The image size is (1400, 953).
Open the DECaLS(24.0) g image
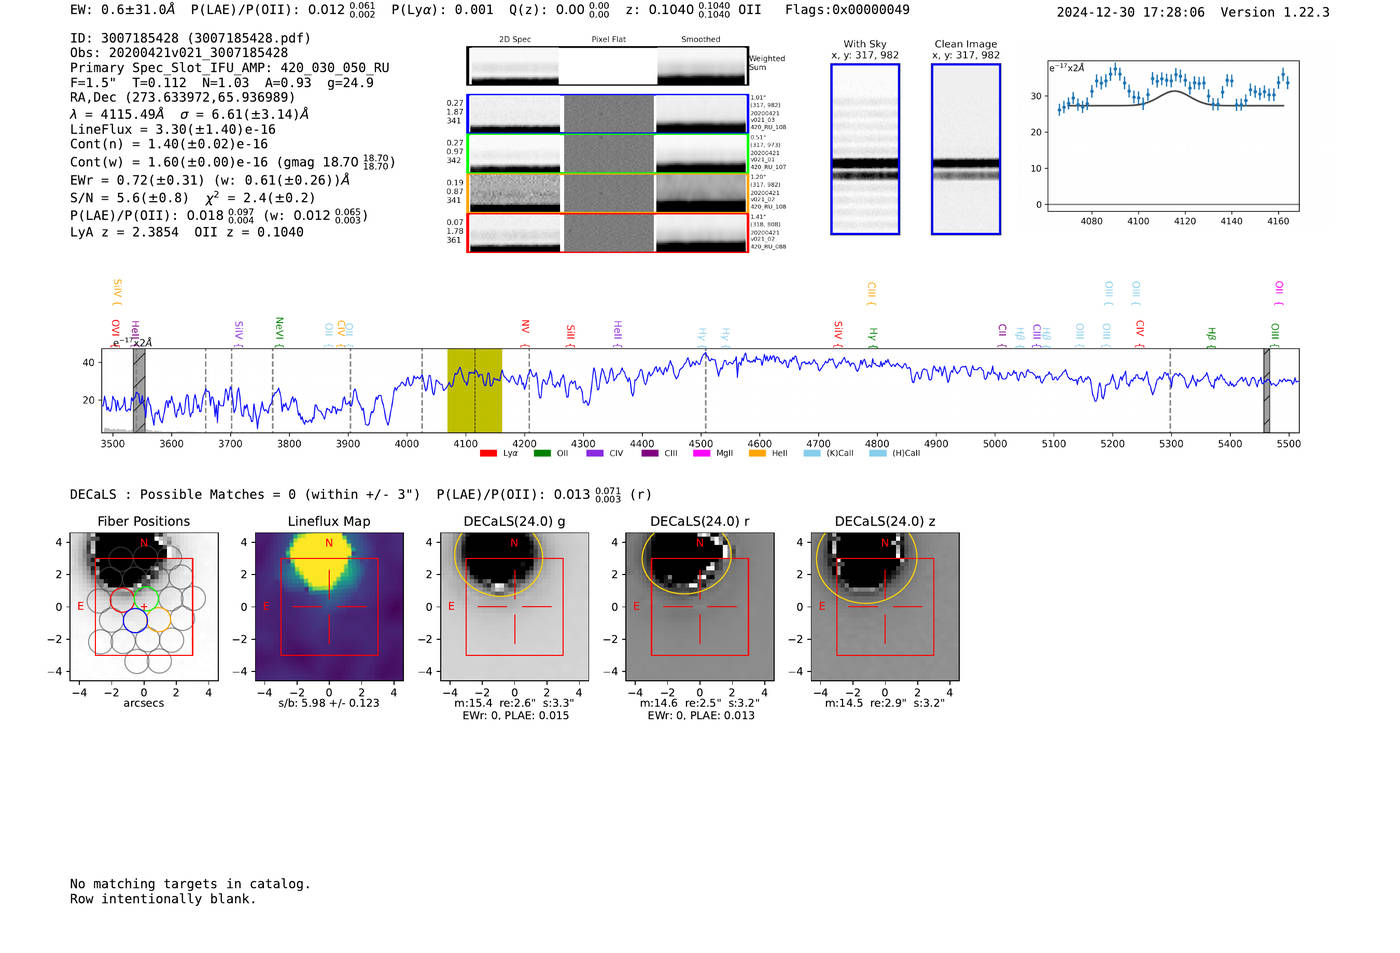point(514,606)
